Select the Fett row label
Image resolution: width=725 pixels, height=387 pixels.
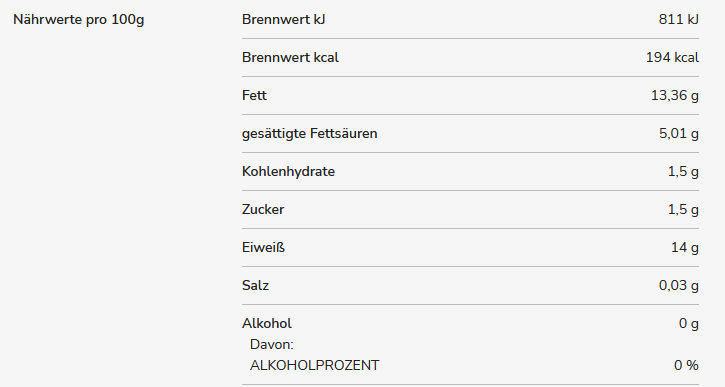254,95
